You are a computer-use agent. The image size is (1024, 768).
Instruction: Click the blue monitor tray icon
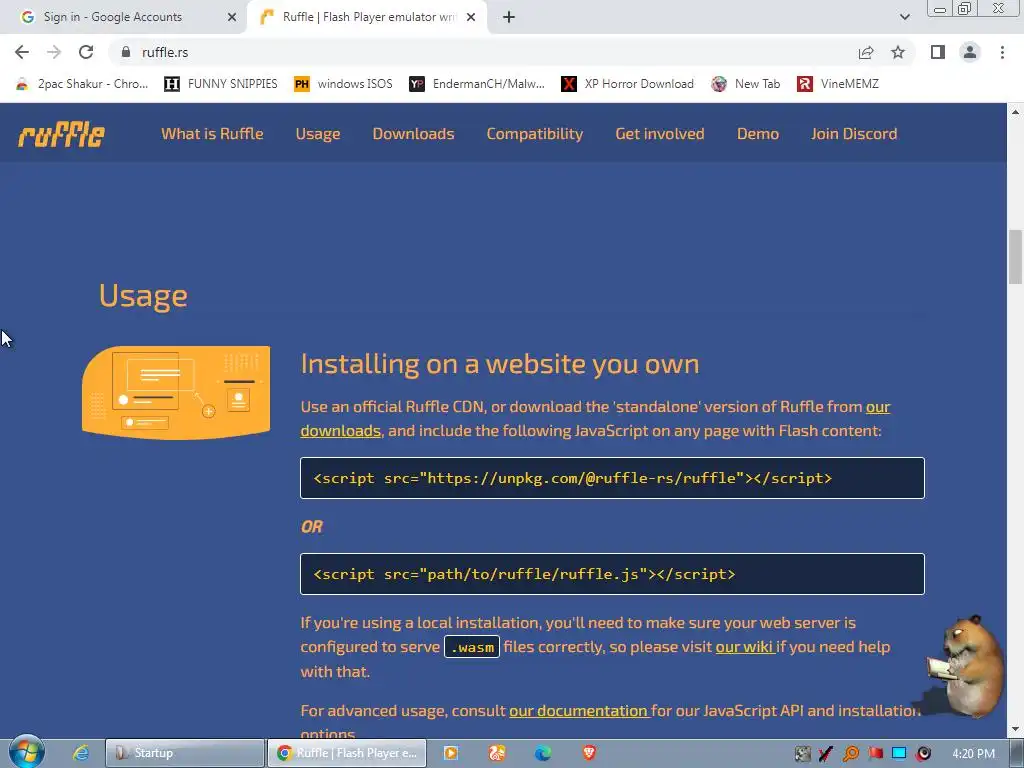tap(899, 754)
